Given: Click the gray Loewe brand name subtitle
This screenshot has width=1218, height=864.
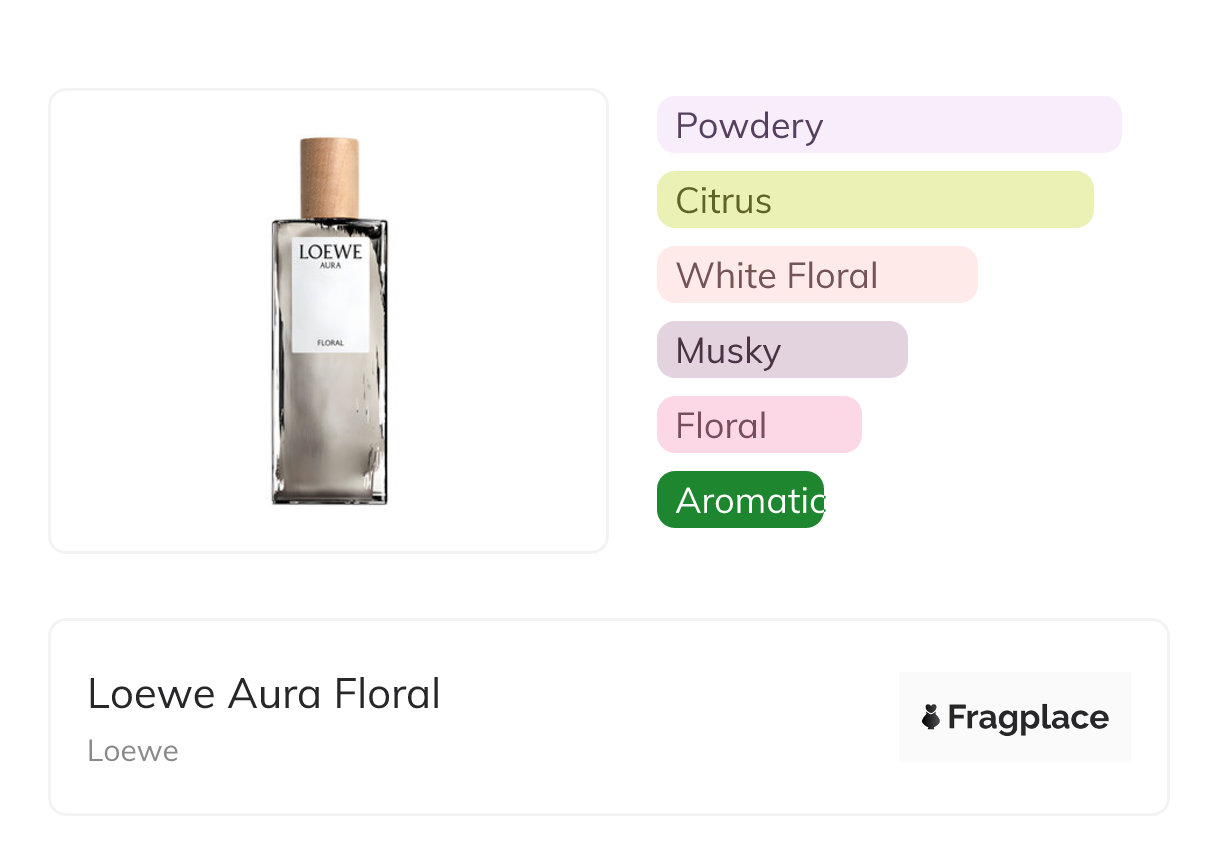Looking at the screenshot, I should pyautogui.click(x=133, y=751).
